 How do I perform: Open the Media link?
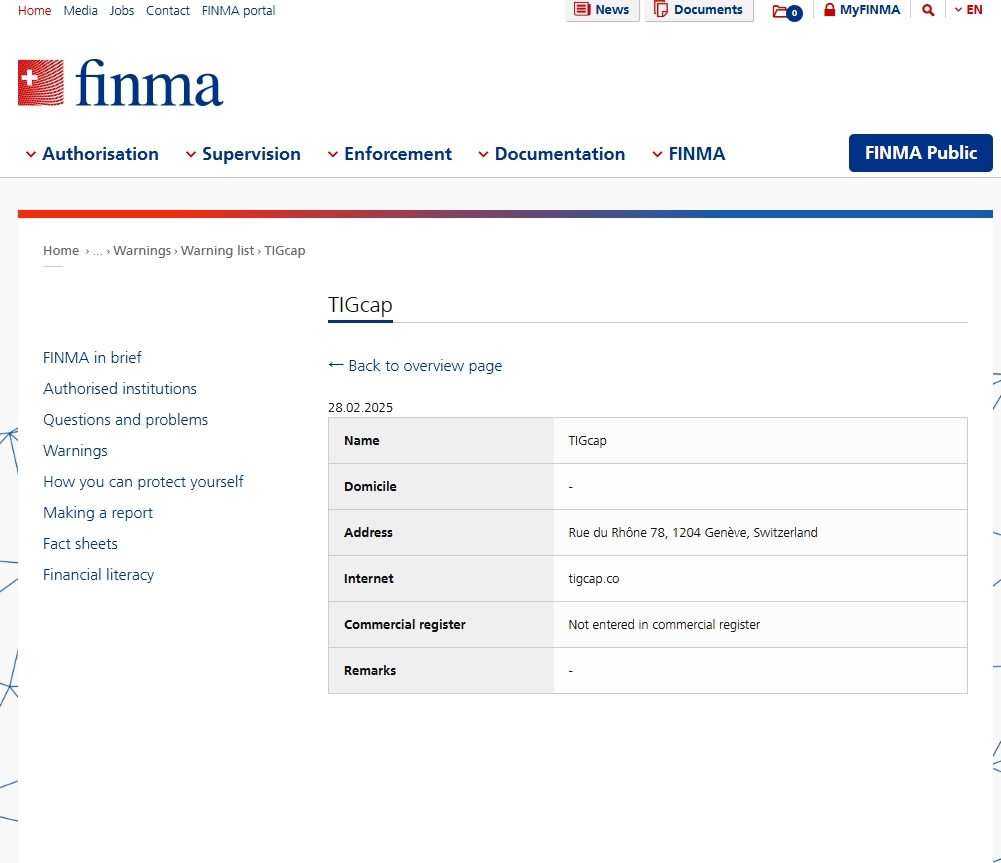tap(80, 10)
